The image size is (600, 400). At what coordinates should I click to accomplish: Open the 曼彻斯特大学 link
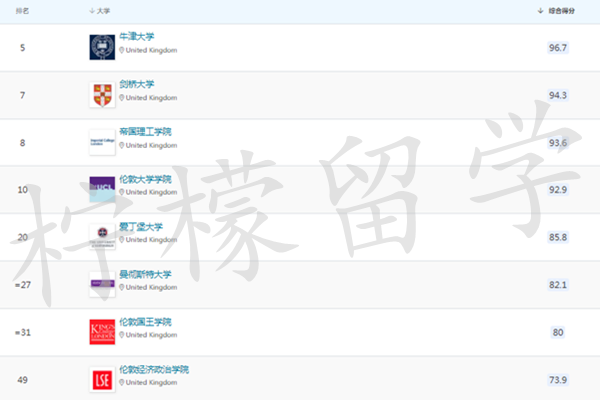[x=145, y=274]
